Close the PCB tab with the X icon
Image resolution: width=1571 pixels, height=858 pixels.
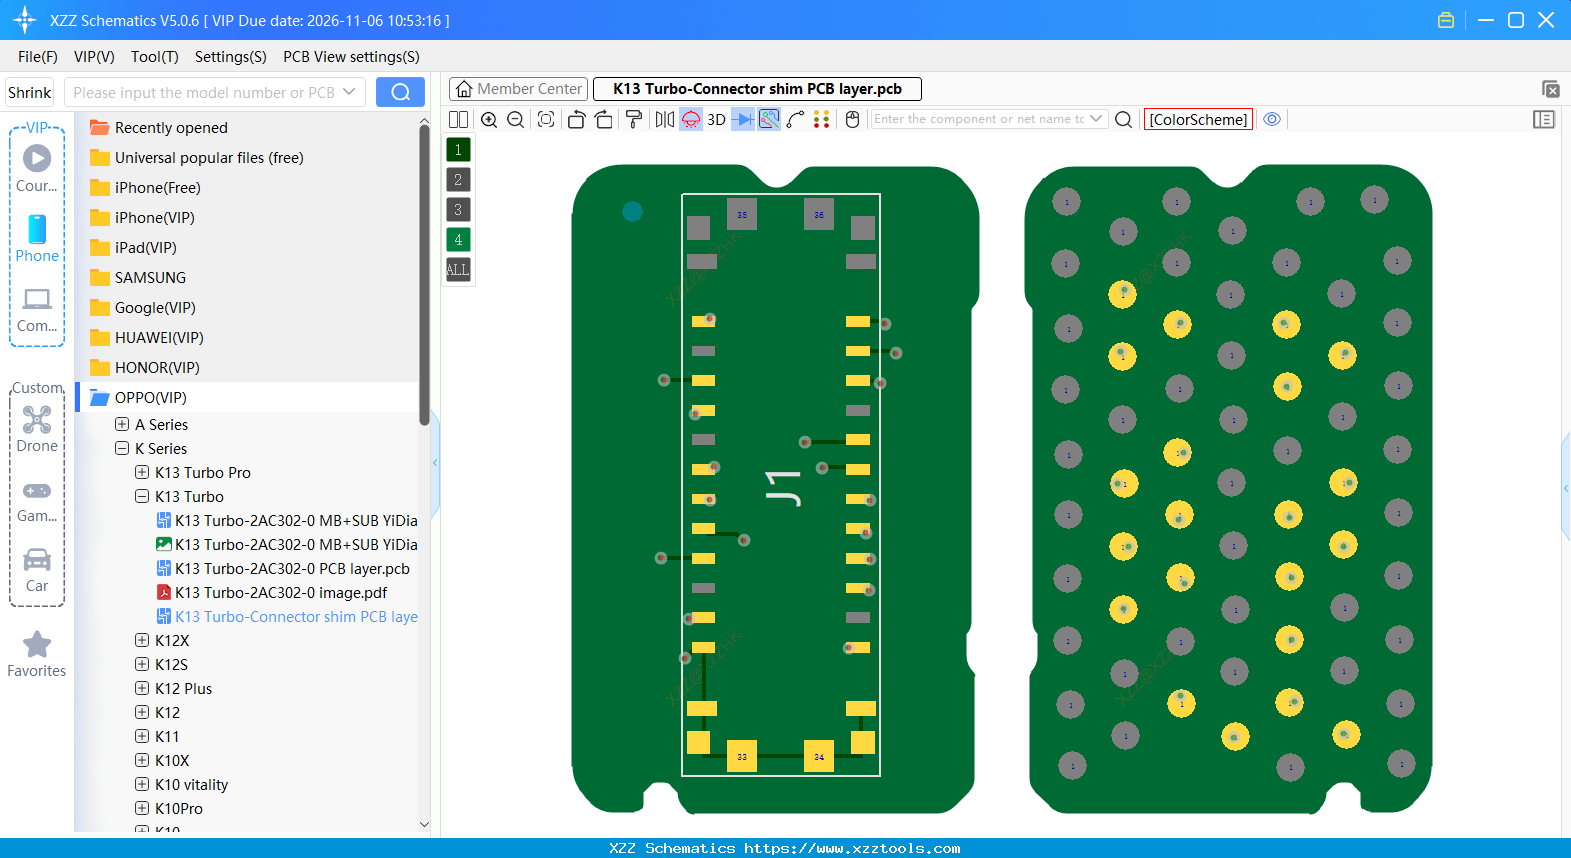point(1551,89)
